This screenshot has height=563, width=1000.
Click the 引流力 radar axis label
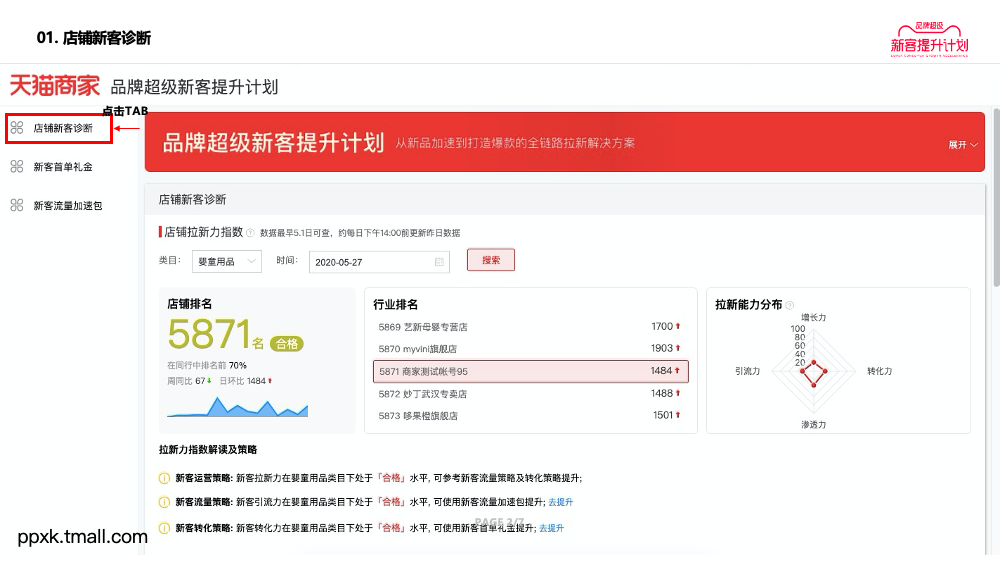pyautogui.click(x=747, y=371)
